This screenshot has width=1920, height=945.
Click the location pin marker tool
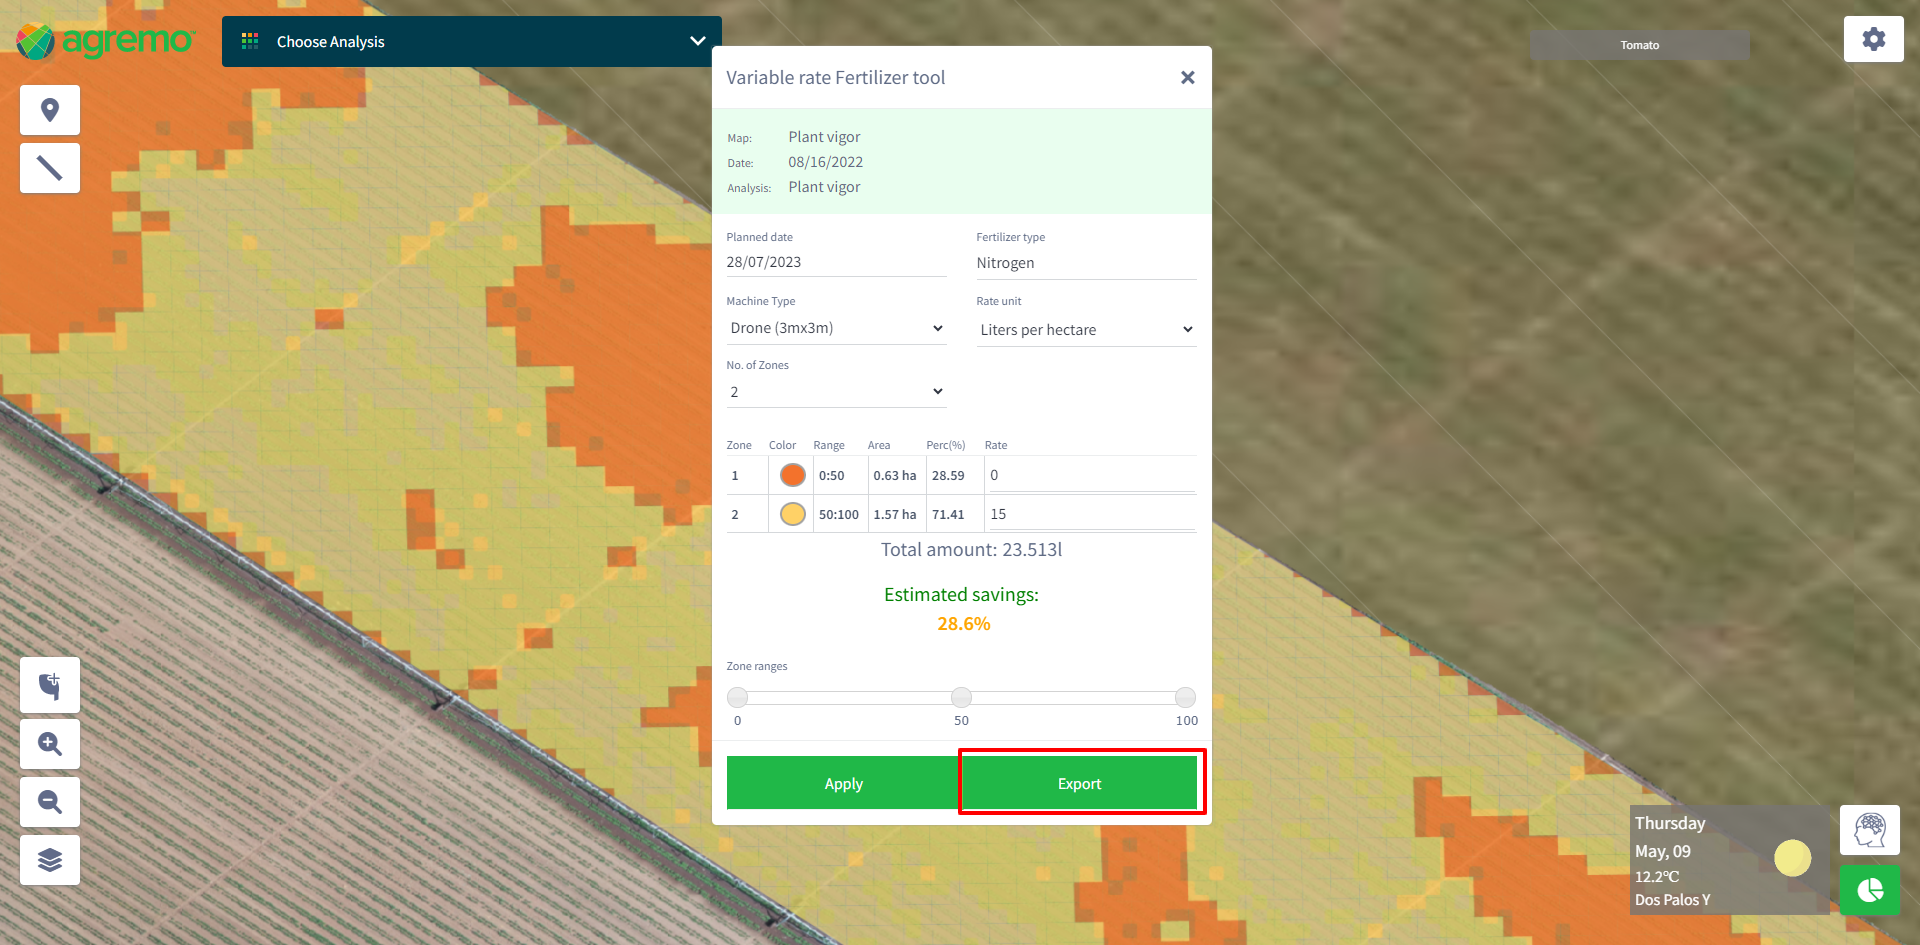(50, 110)
